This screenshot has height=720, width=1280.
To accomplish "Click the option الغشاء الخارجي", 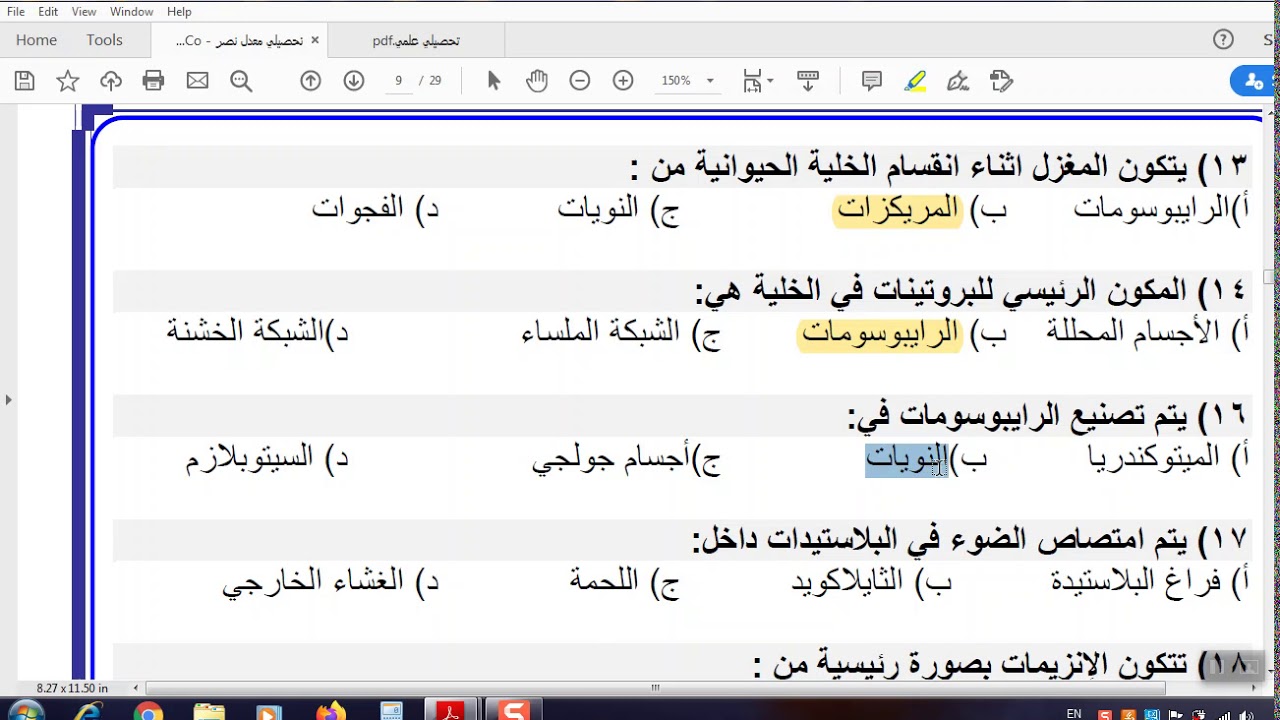I will click(x=313, y=582).
